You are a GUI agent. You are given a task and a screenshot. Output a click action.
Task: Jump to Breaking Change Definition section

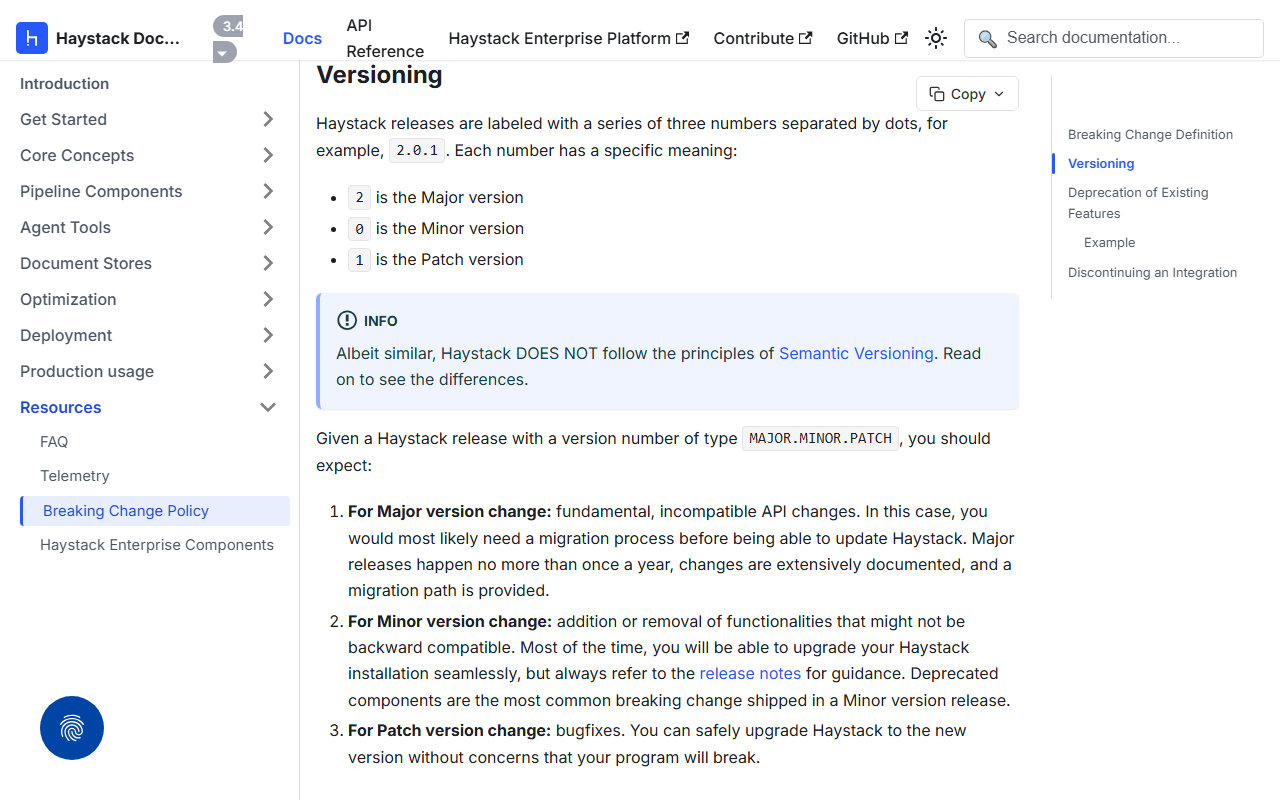(x=1150, y=135)
